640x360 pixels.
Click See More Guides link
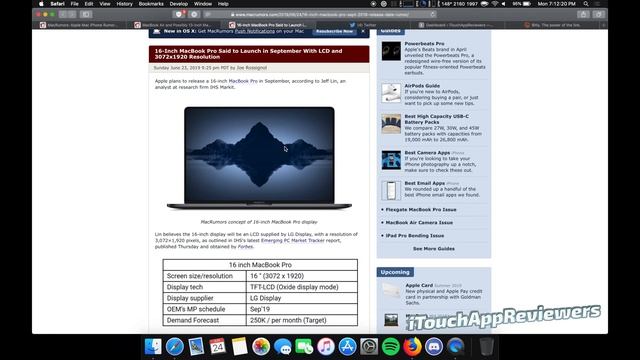coord(433,249)
